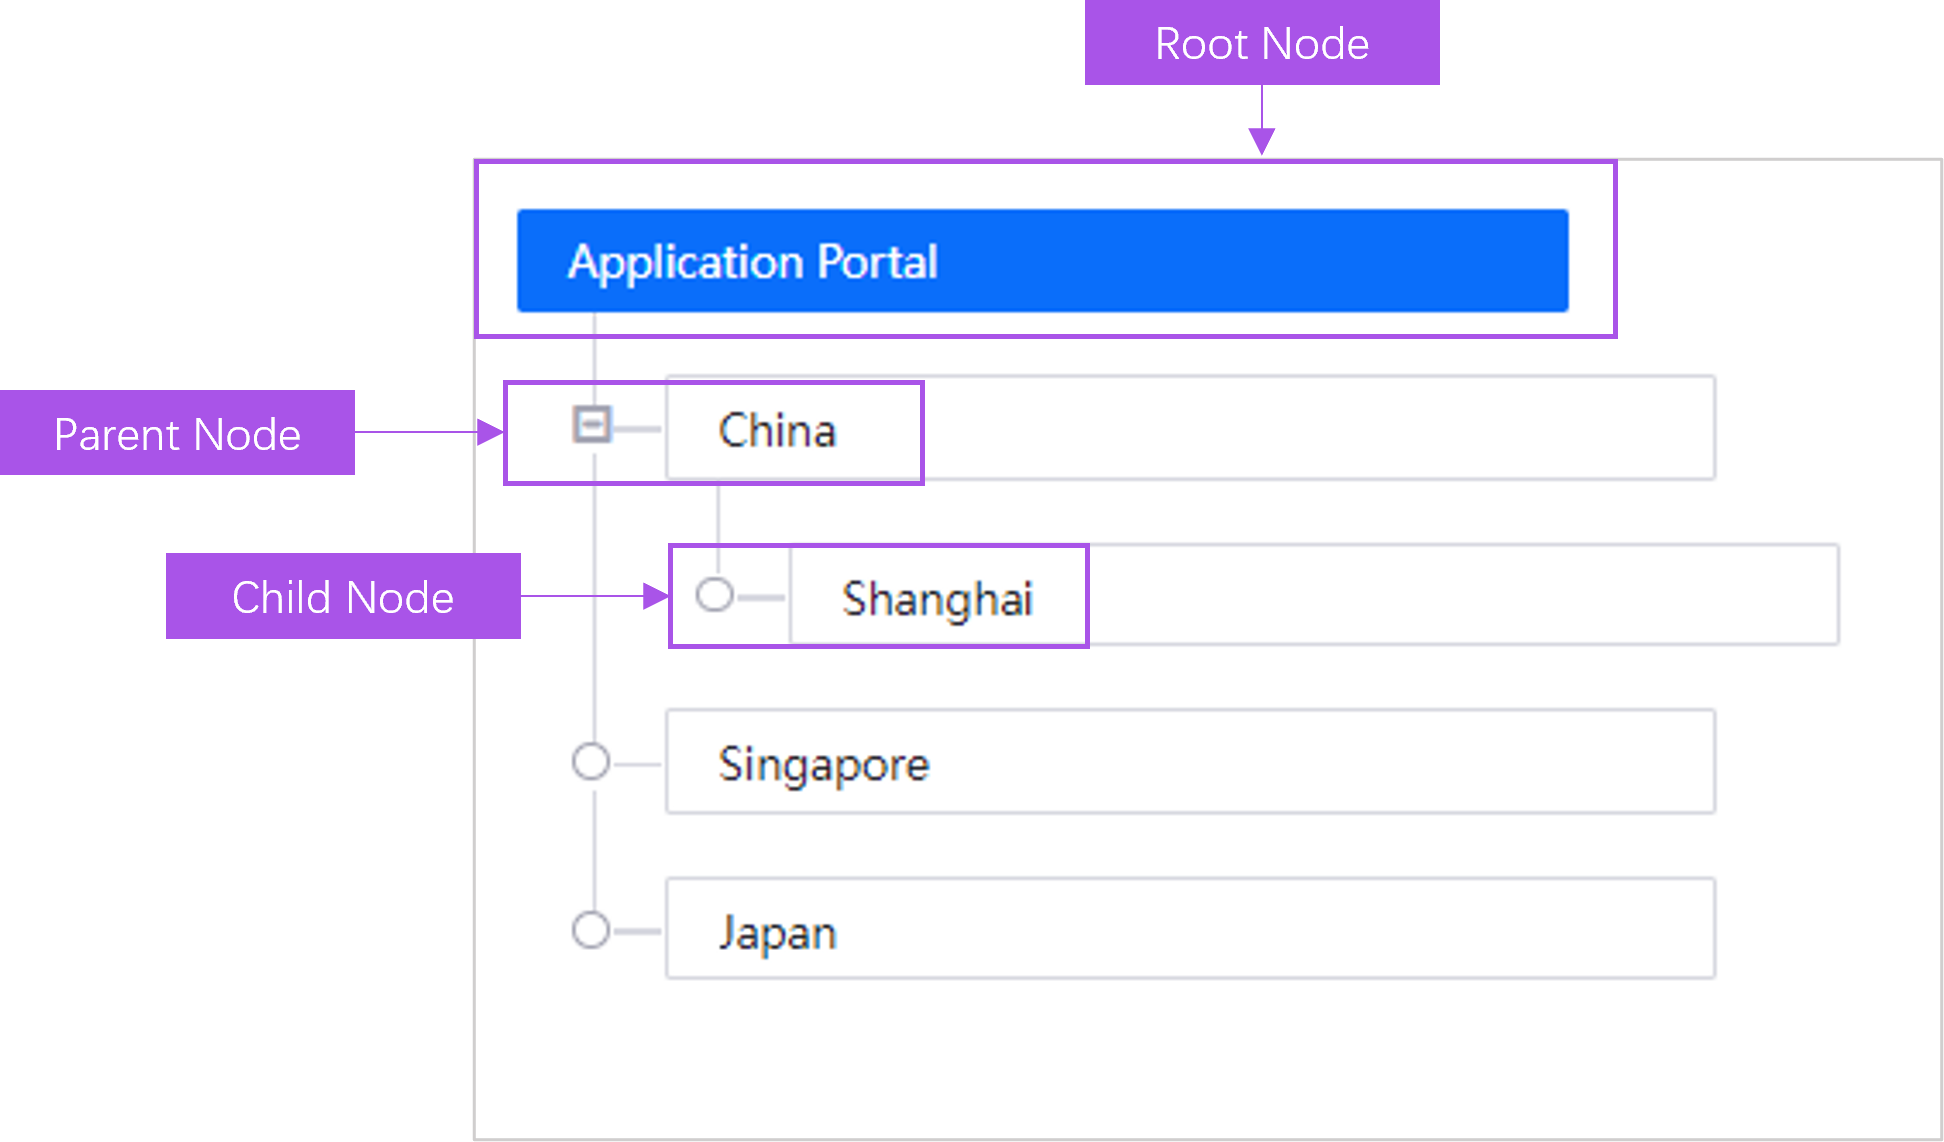Click the arrowhead pointing at China box
1944x1142 pixels.
pyautogui.click(x=490, y=432)
